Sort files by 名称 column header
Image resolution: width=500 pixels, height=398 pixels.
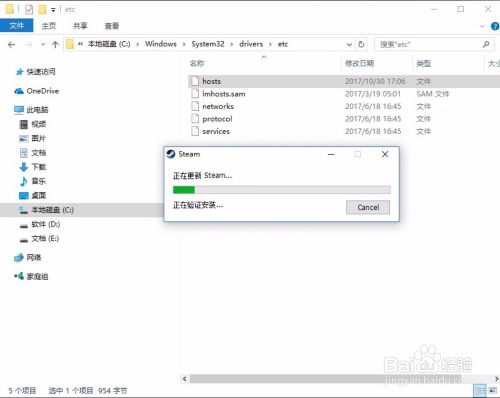(x=197, y=63)
